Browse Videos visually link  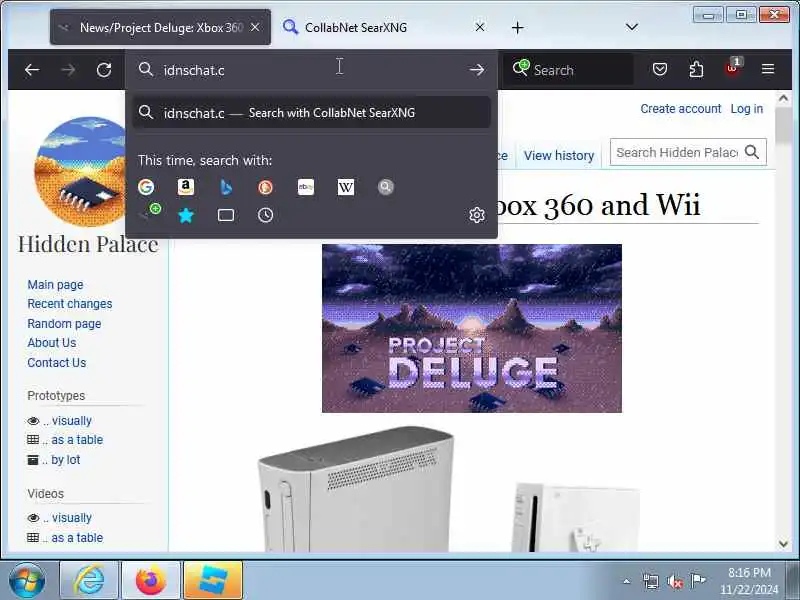coord(71,518)
